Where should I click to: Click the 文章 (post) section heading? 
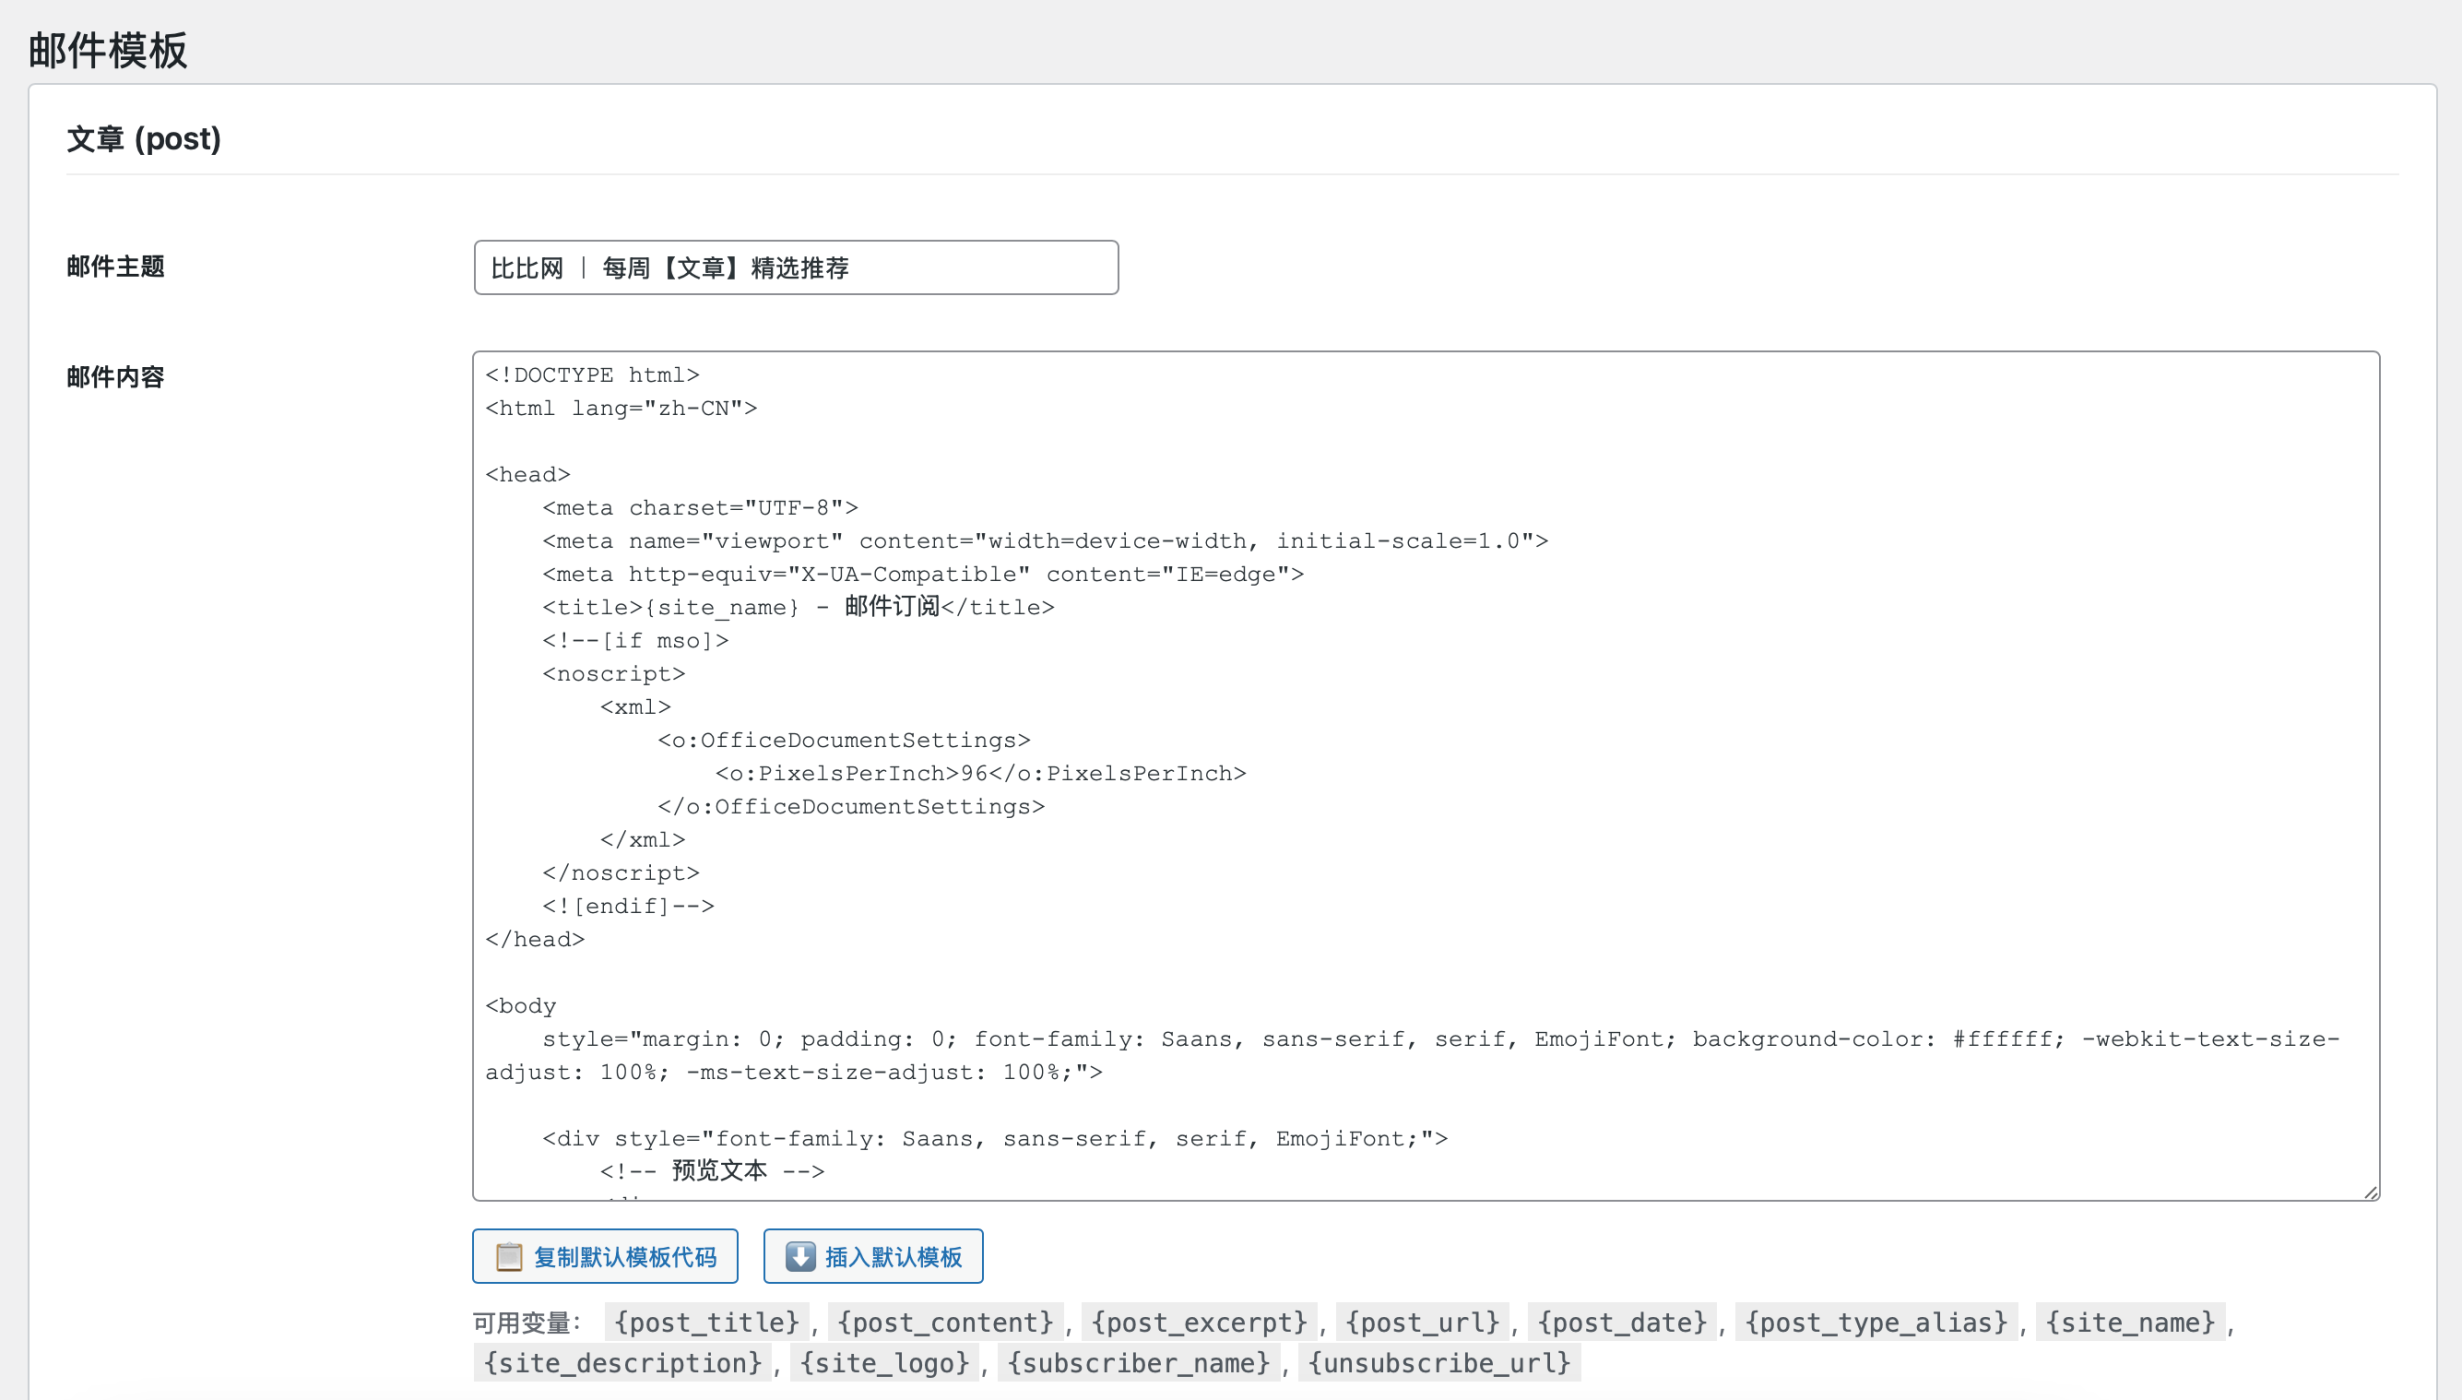(144, 139)
